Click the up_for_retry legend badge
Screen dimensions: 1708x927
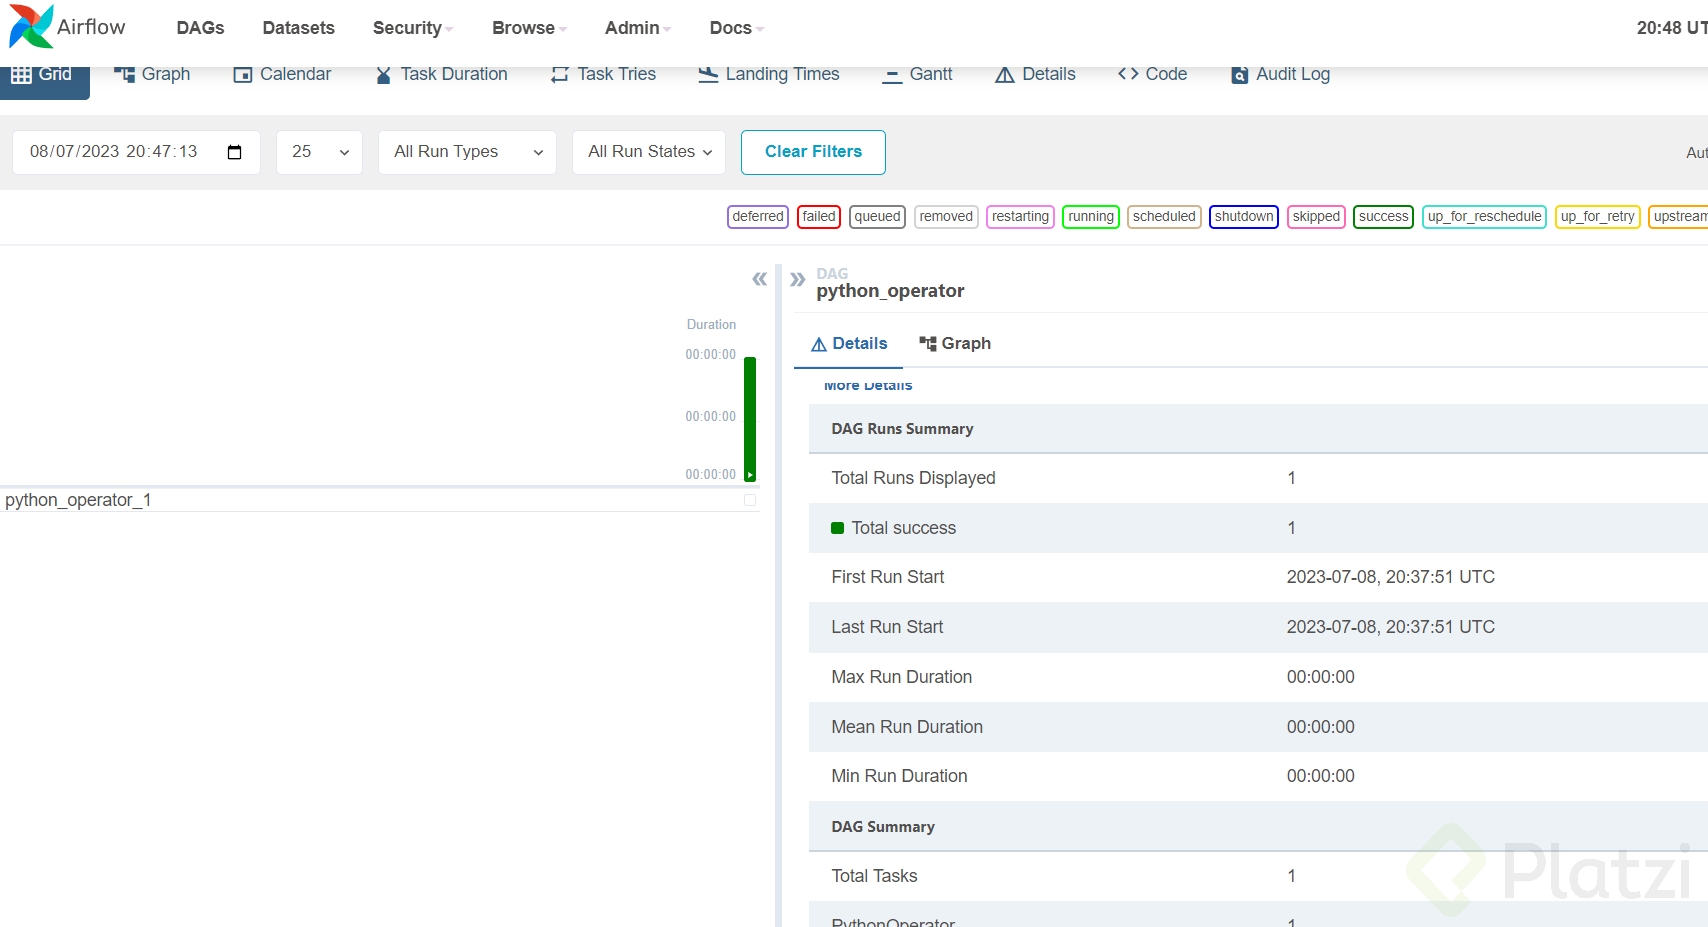click(1597, 217)
